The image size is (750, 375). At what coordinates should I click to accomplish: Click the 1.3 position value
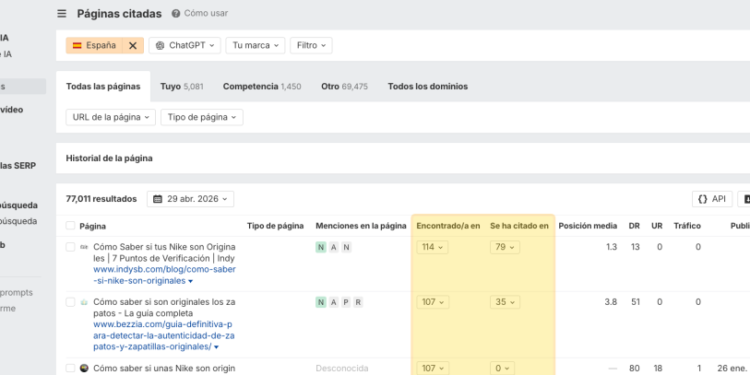tap(611, 247)
